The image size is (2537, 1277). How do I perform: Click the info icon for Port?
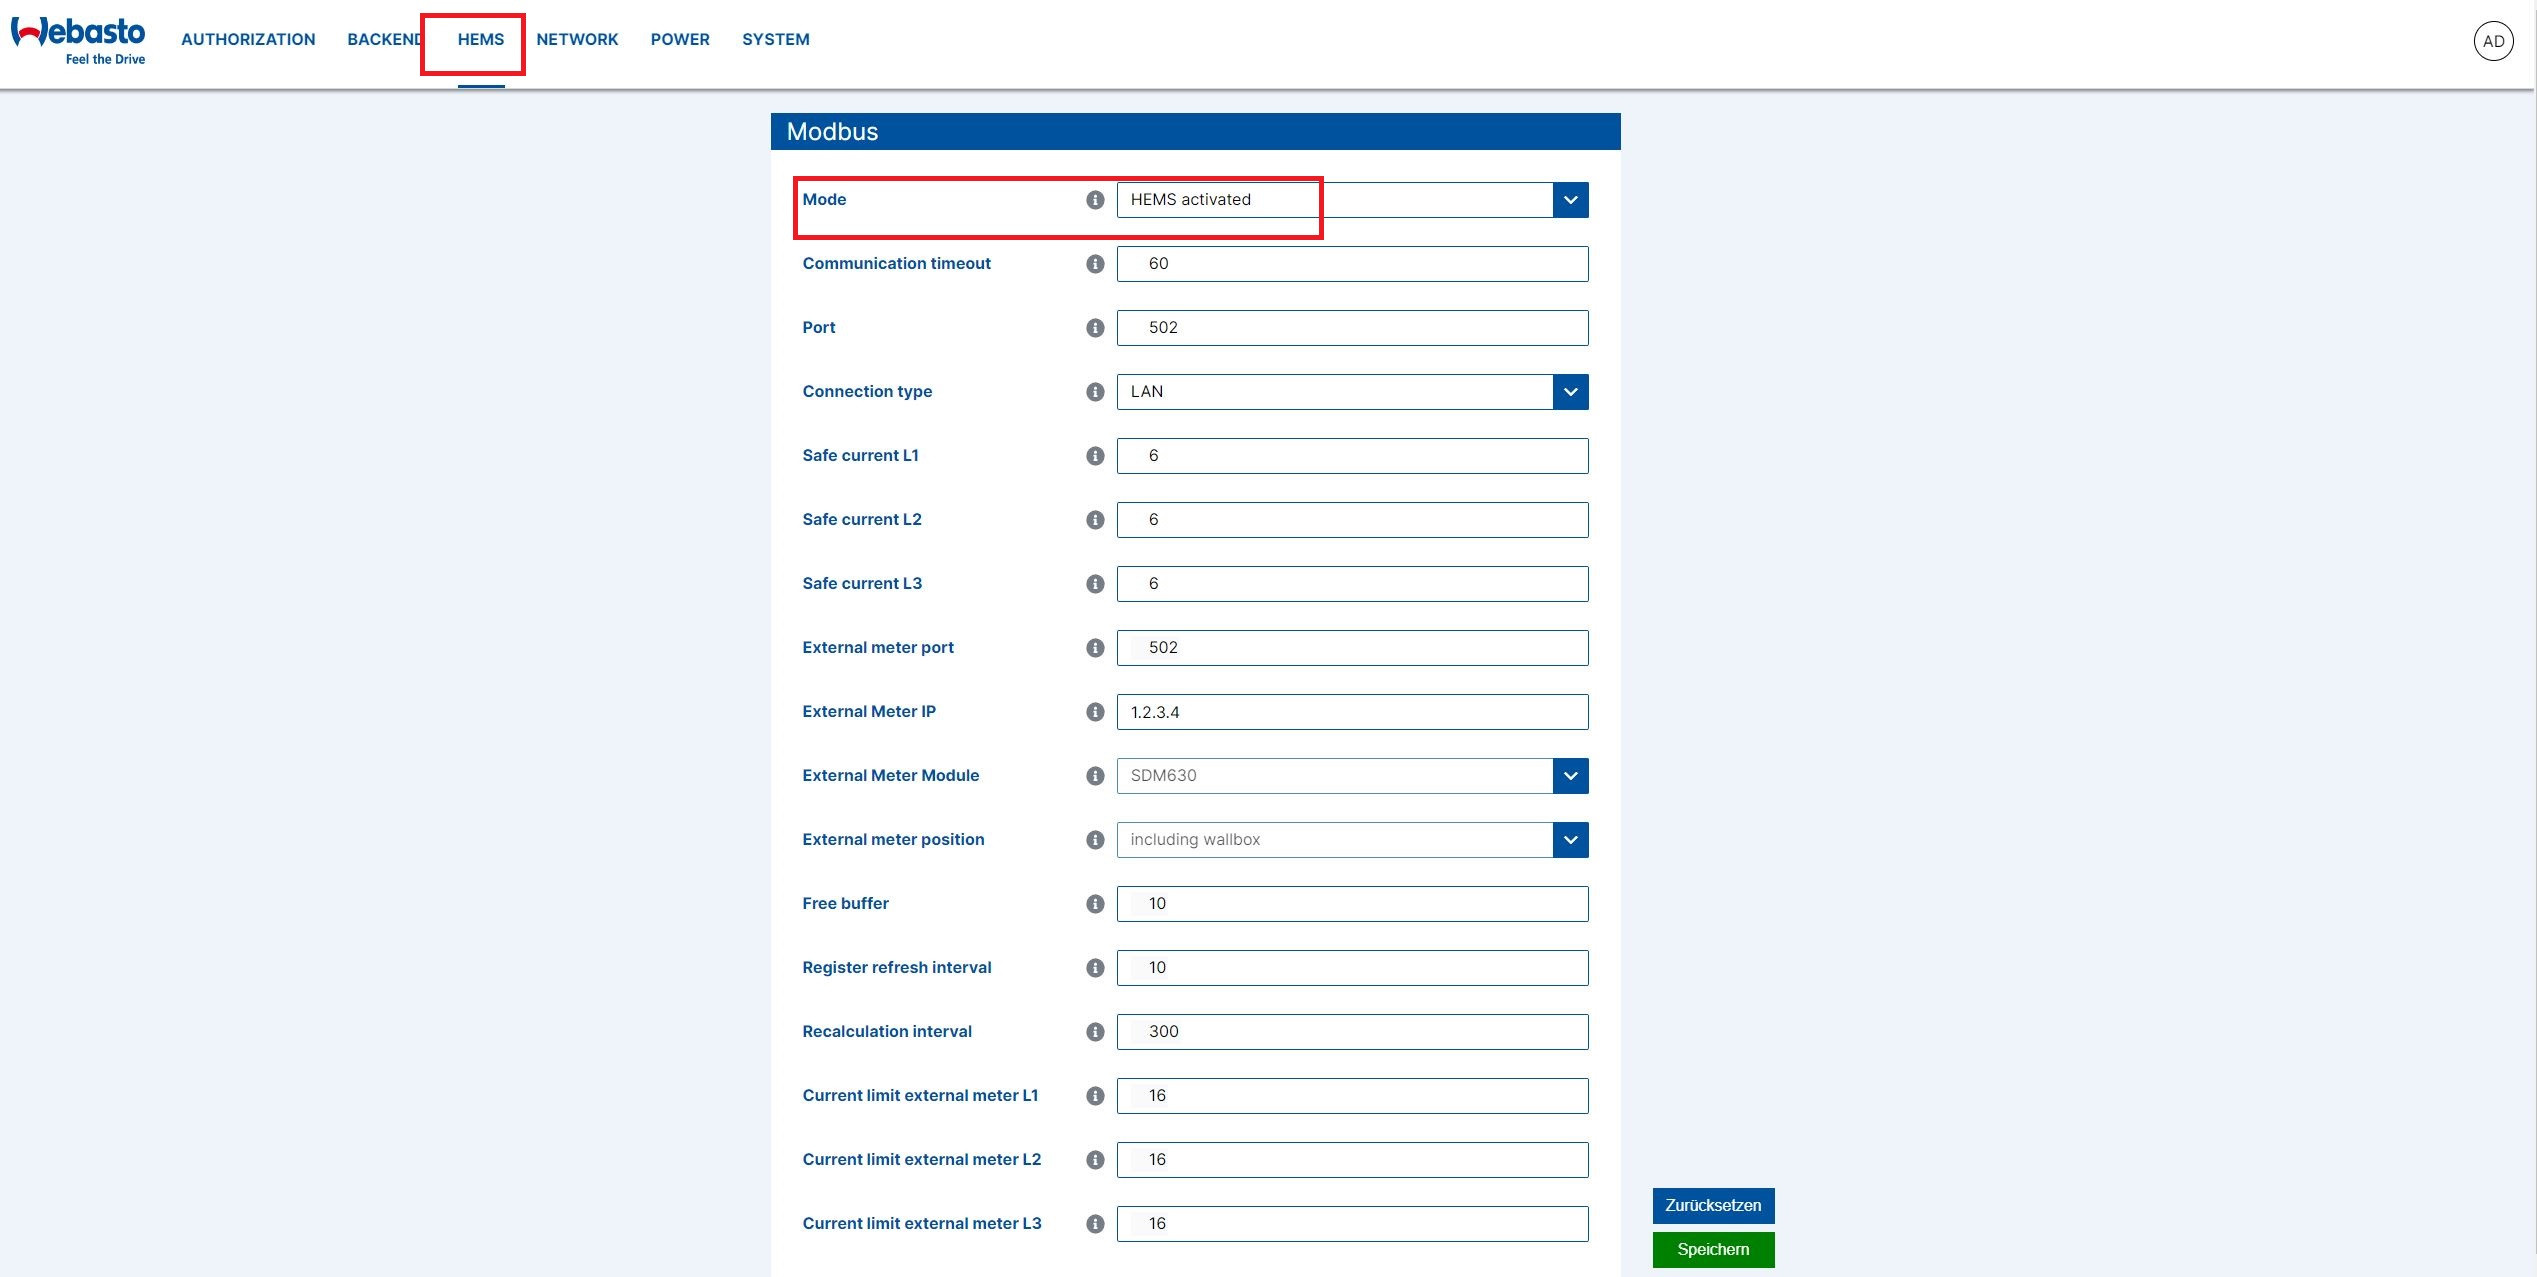(x=1095, y=328)
